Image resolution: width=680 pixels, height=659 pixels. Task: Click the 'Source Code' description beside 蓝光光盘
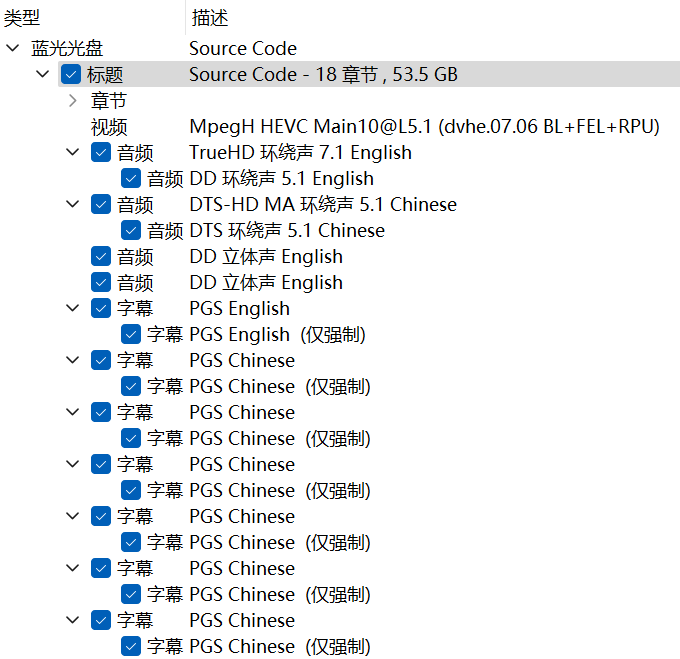tap(243, 48)
